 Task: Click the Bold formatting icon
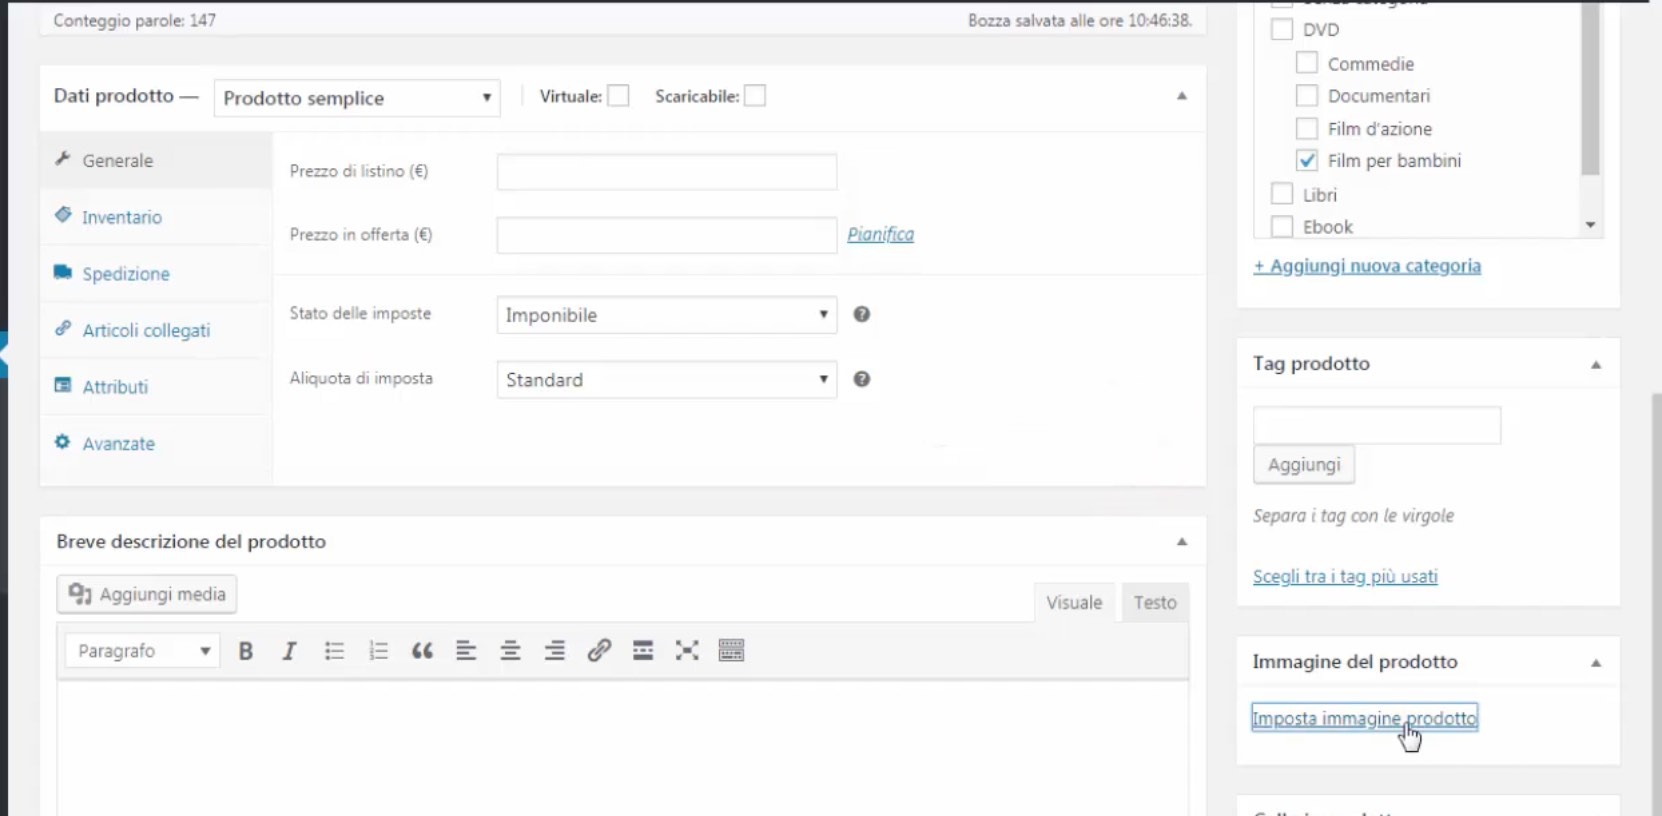245,651
